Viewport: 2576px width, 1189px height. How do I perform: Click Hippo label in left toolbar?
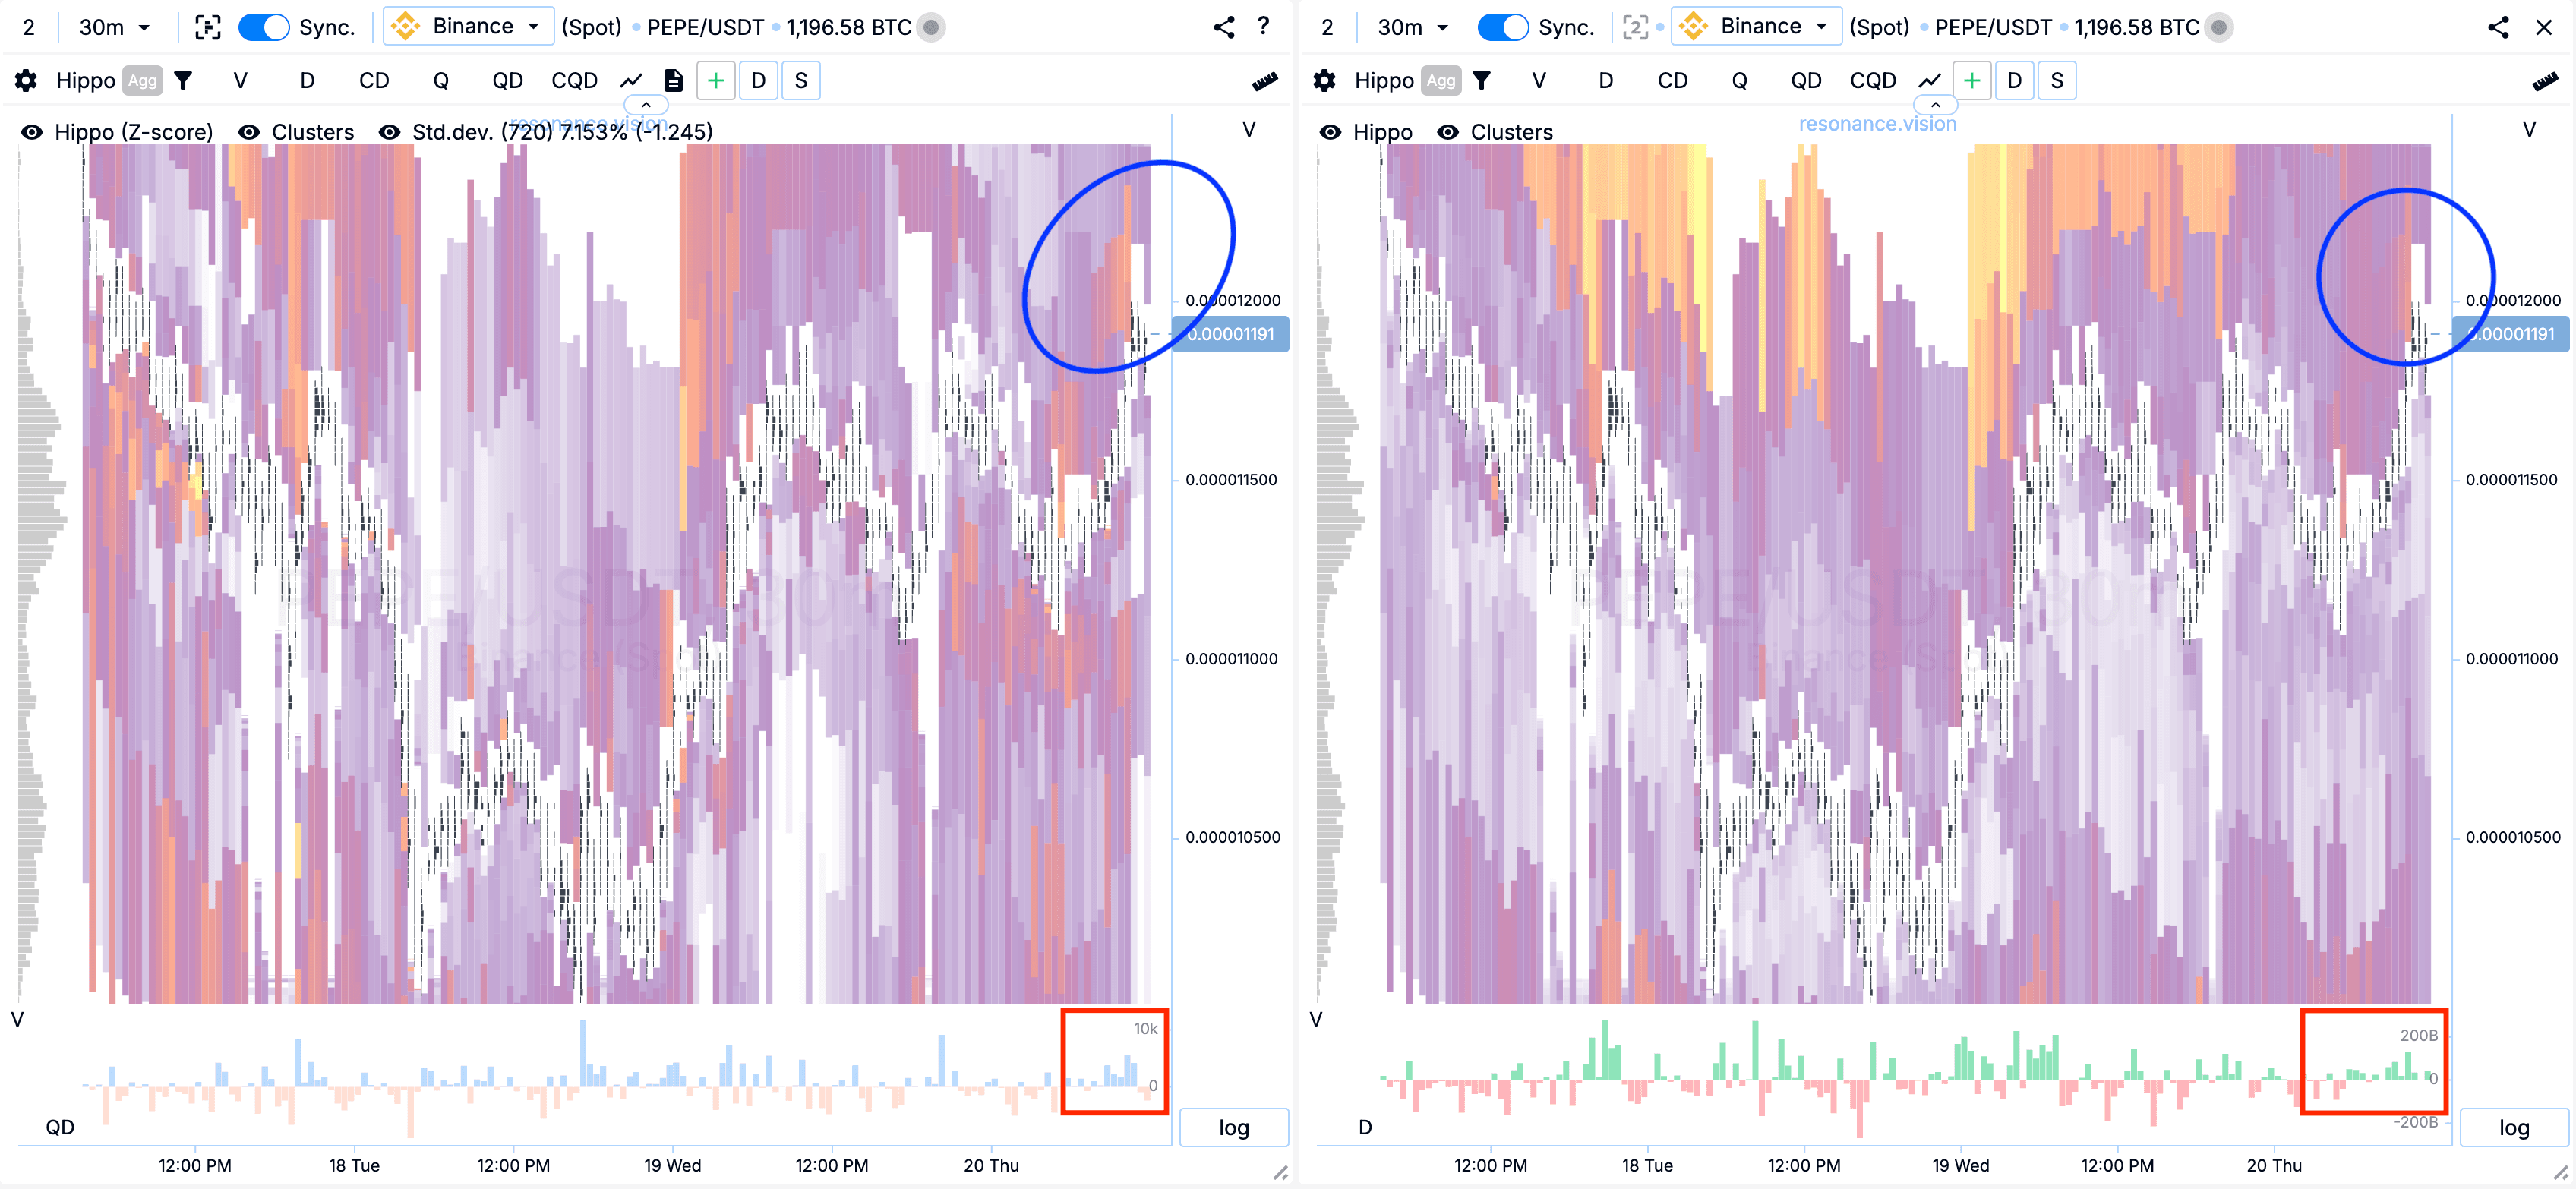pyautogui.click(x=85, y=80)
